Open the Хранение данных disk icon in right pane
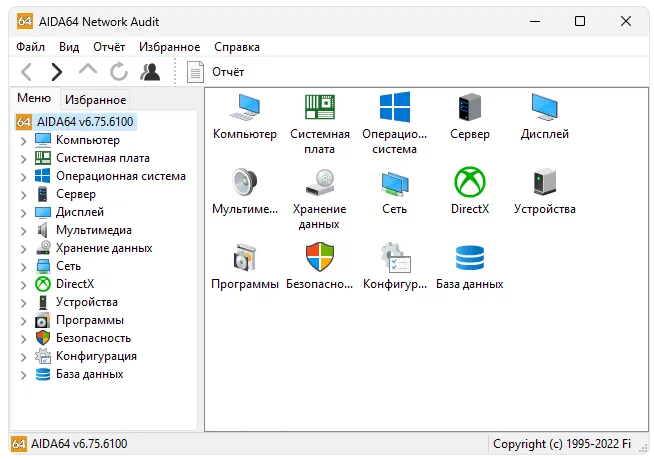The image size is (654, 460). [x=319, y=182]
